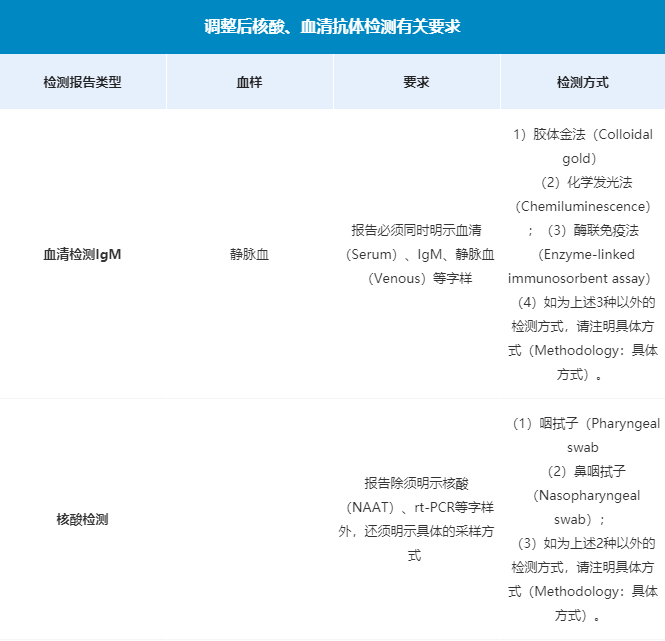
Task: Click the "(NAAT)、rt-PCR等字样" requirement line
Action: pyautogui.click(x=416, y=507)
